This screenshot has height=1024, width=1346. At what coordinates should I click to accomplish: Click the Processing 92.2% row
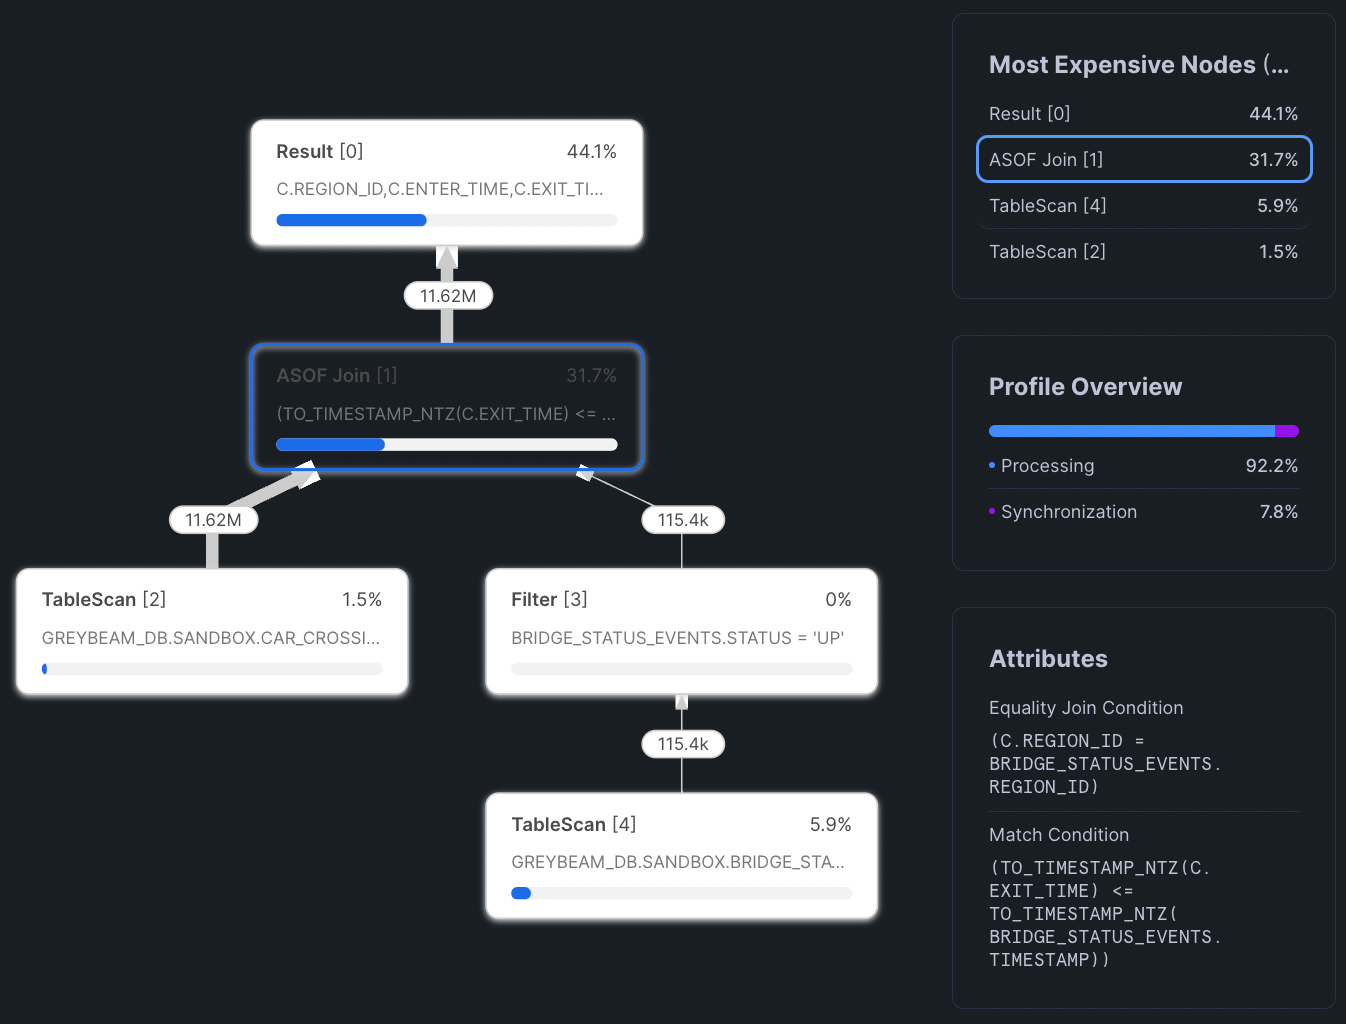click(1143, 466)
